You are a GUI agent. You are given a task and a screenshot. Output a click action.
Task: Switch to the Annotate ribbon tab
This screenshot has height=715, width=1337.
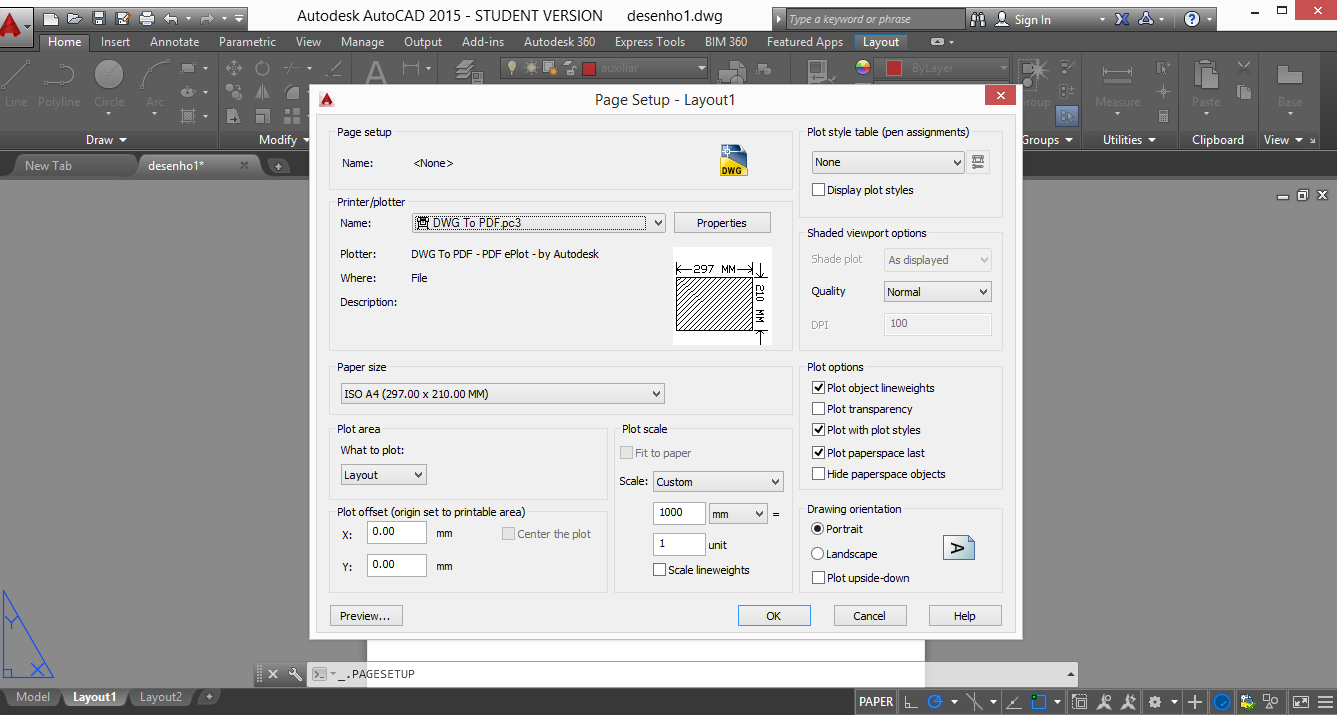174,42
